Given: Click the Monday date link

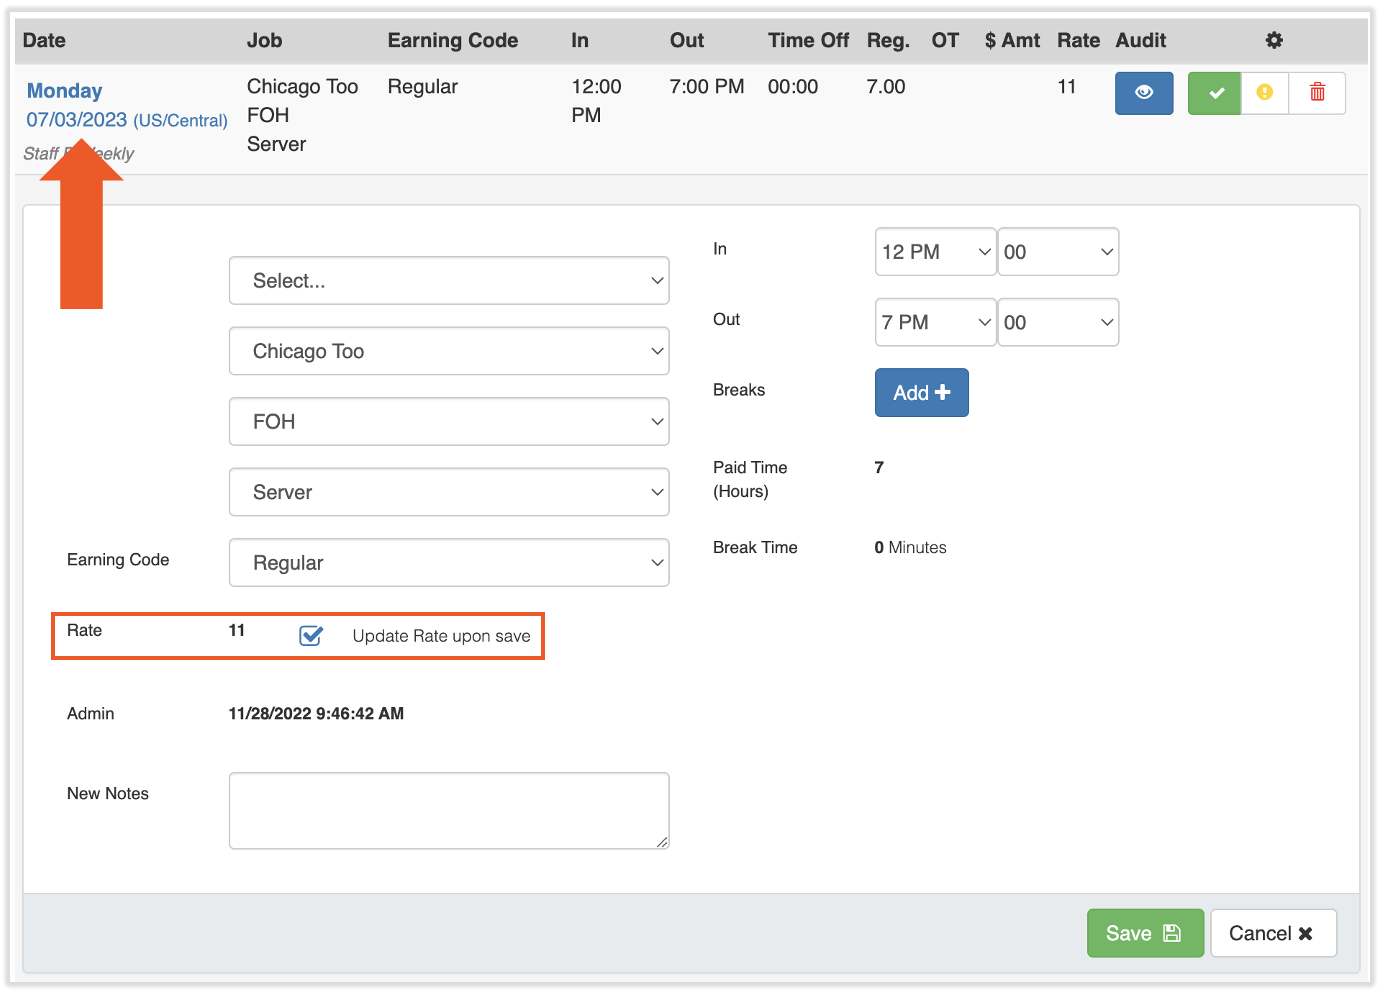Looking at the screenshot, I should (x=65, y=91).
